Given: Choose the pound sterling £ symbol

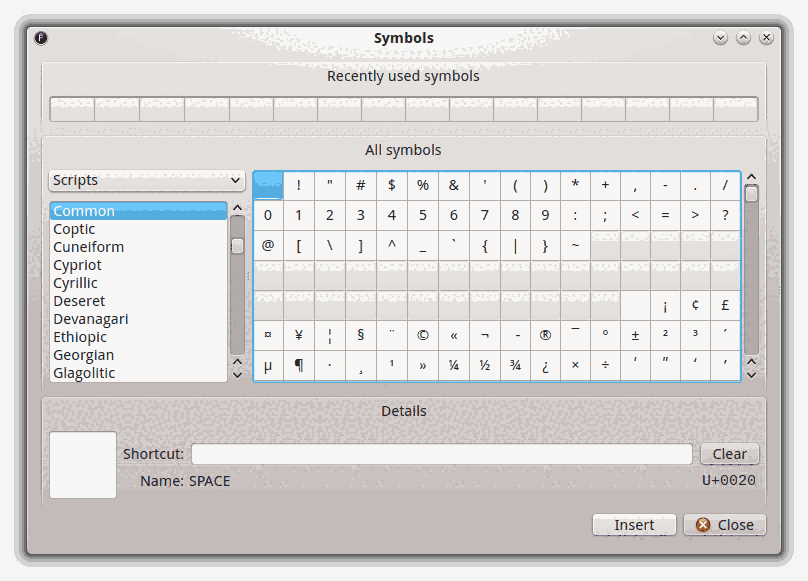Looking at the screenshot, I should point(725,305).
